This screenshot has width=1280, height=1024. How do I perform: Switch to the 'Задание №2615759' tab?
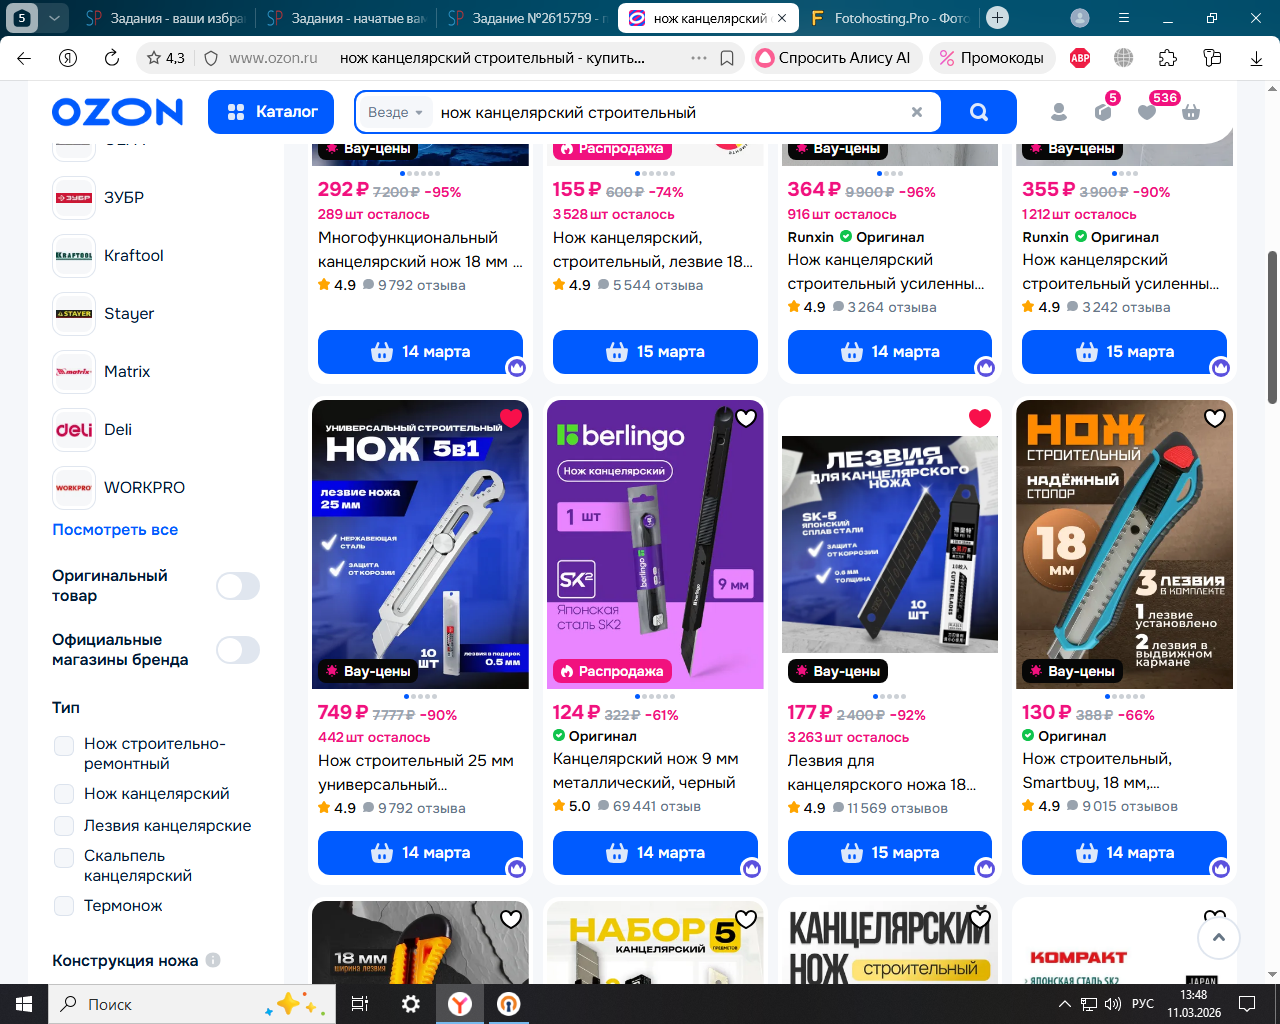pos(528,18)
